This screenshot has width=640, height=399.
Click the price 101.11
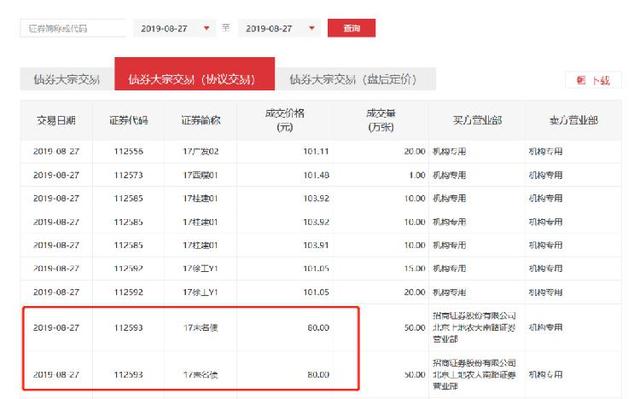point(316,151)
